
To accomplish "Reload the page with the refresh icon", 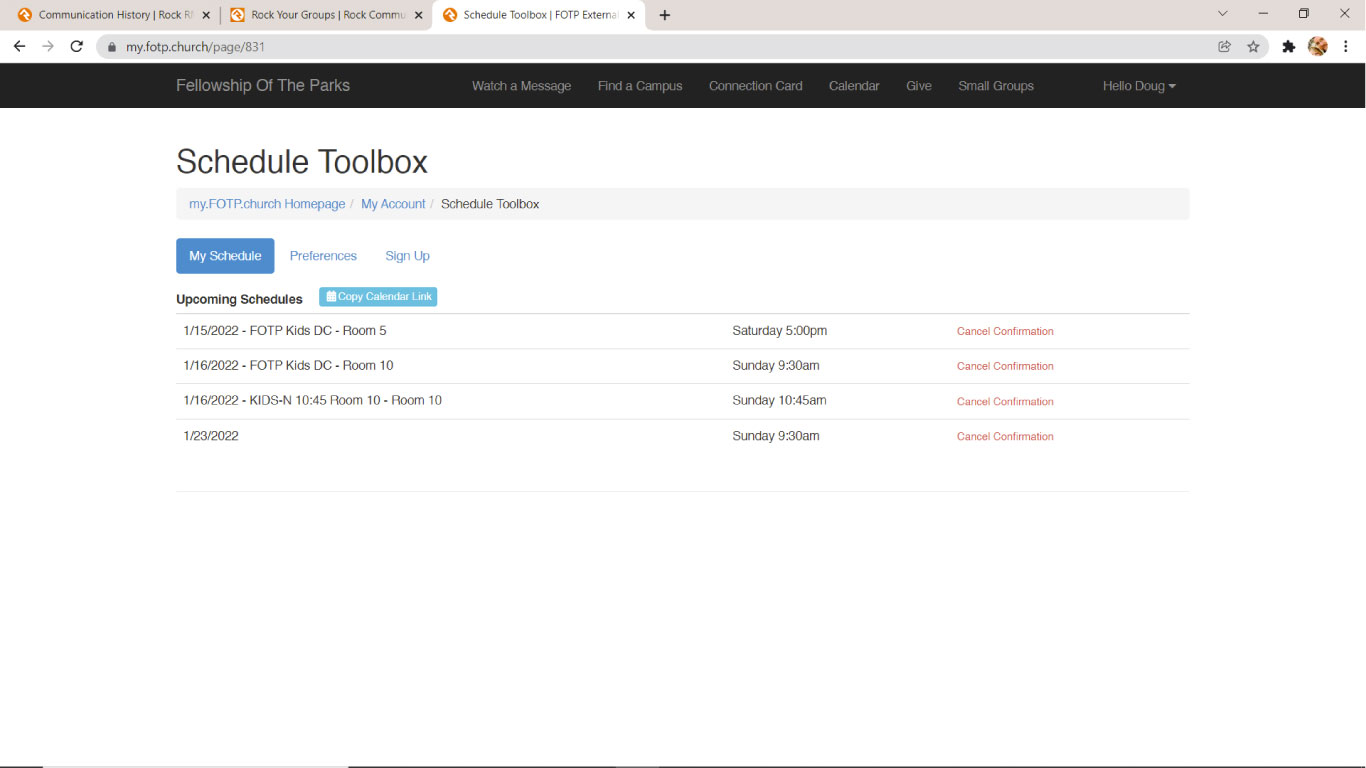I will (x=76, y=46).
